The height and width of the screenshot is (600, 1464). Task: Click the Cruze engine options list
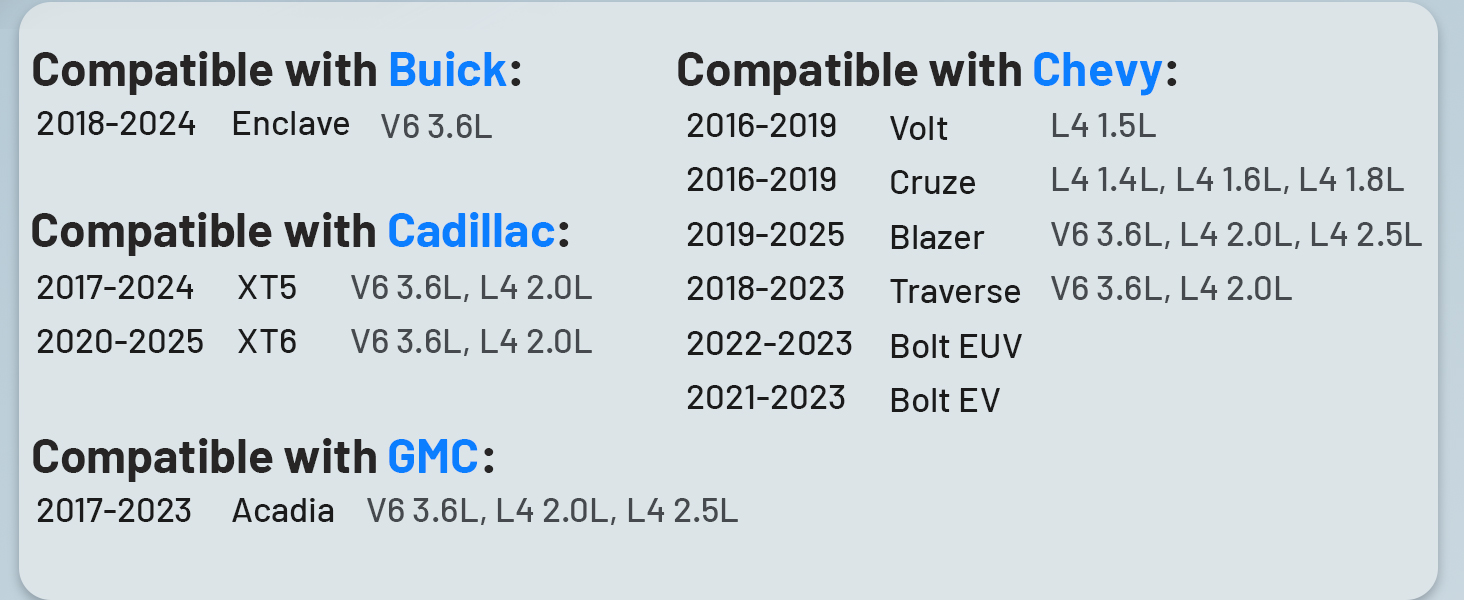click(x=1227, y=180)
